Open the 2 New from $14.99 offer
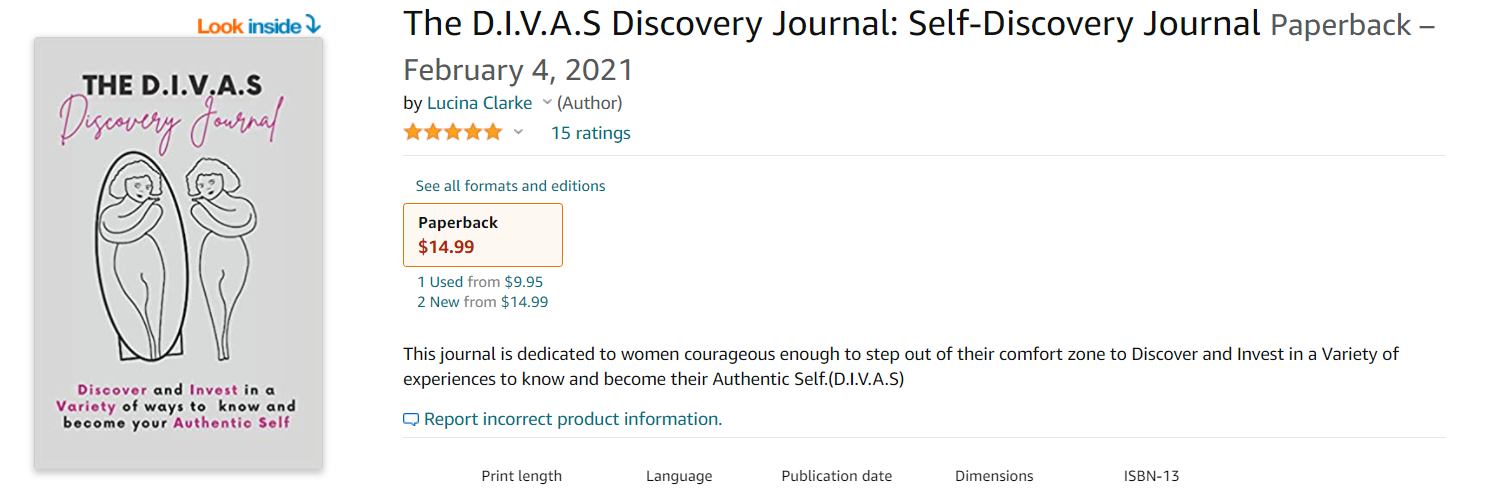Screen dimensions: 1489x495 pyautogui.click(x=482, y=302)
